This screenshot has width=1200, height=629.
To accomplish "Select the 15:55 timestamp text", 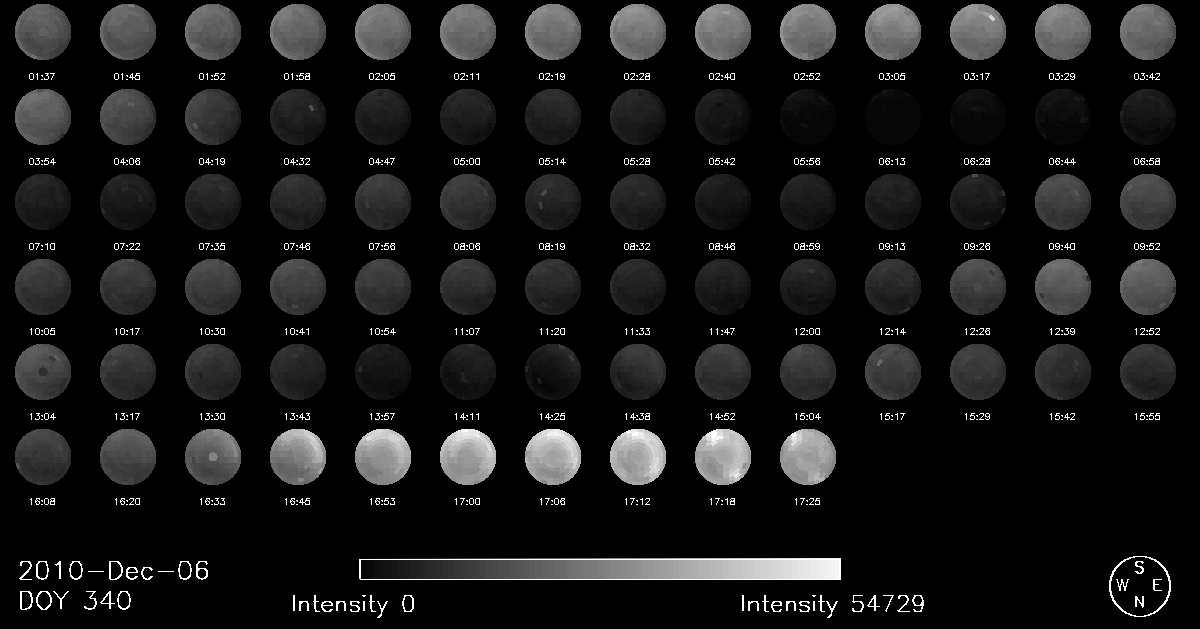I will pyautogui.click(x=1148, y=415).
